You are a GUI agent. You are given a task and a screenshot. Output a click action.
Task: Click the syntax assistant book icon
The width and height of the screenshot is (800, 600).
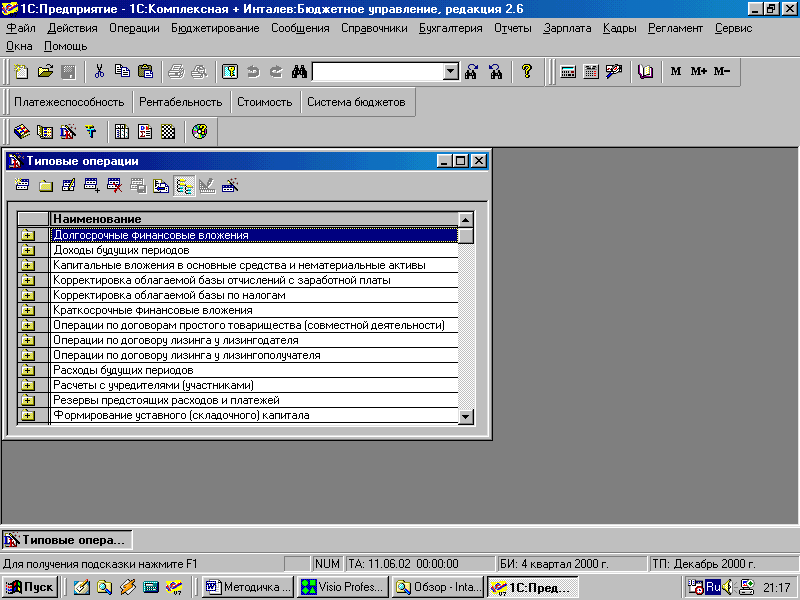645,71
